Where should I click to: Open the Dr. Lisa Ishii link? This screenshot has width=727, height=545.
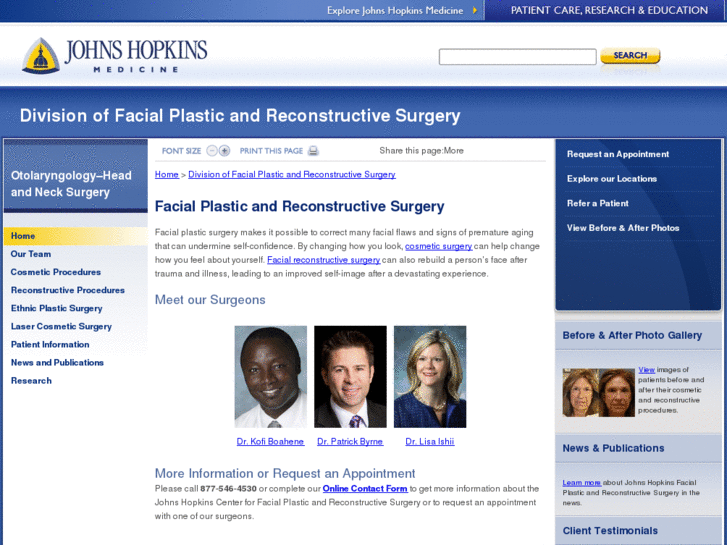430,442
